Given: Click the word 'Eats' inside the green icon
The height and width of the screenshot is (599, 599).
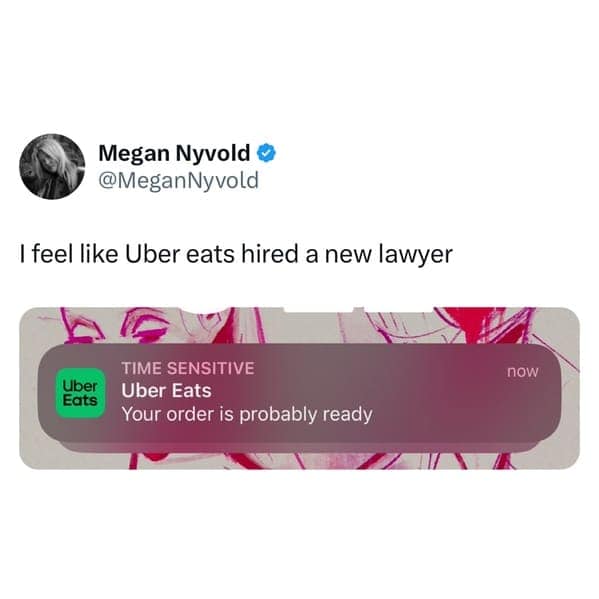Looking at the screenshot, I should point(80,400).
